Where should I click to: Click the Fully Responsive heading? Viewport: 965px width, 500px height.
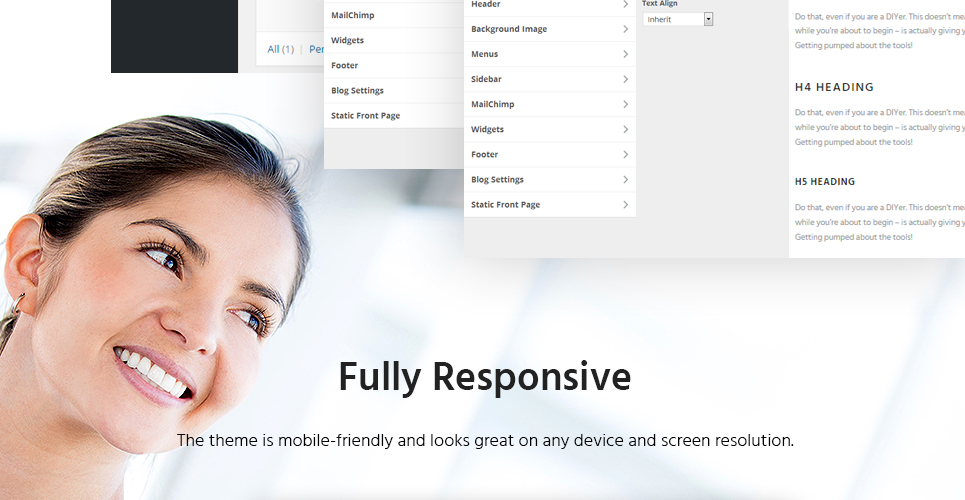(x=484, y=377)
